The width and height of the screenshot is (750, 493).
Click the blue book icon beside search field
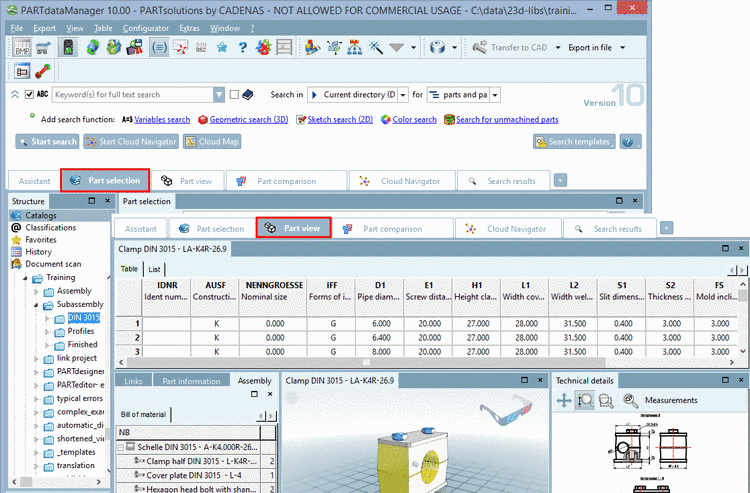pyautogui.click(x=248, y=95)
